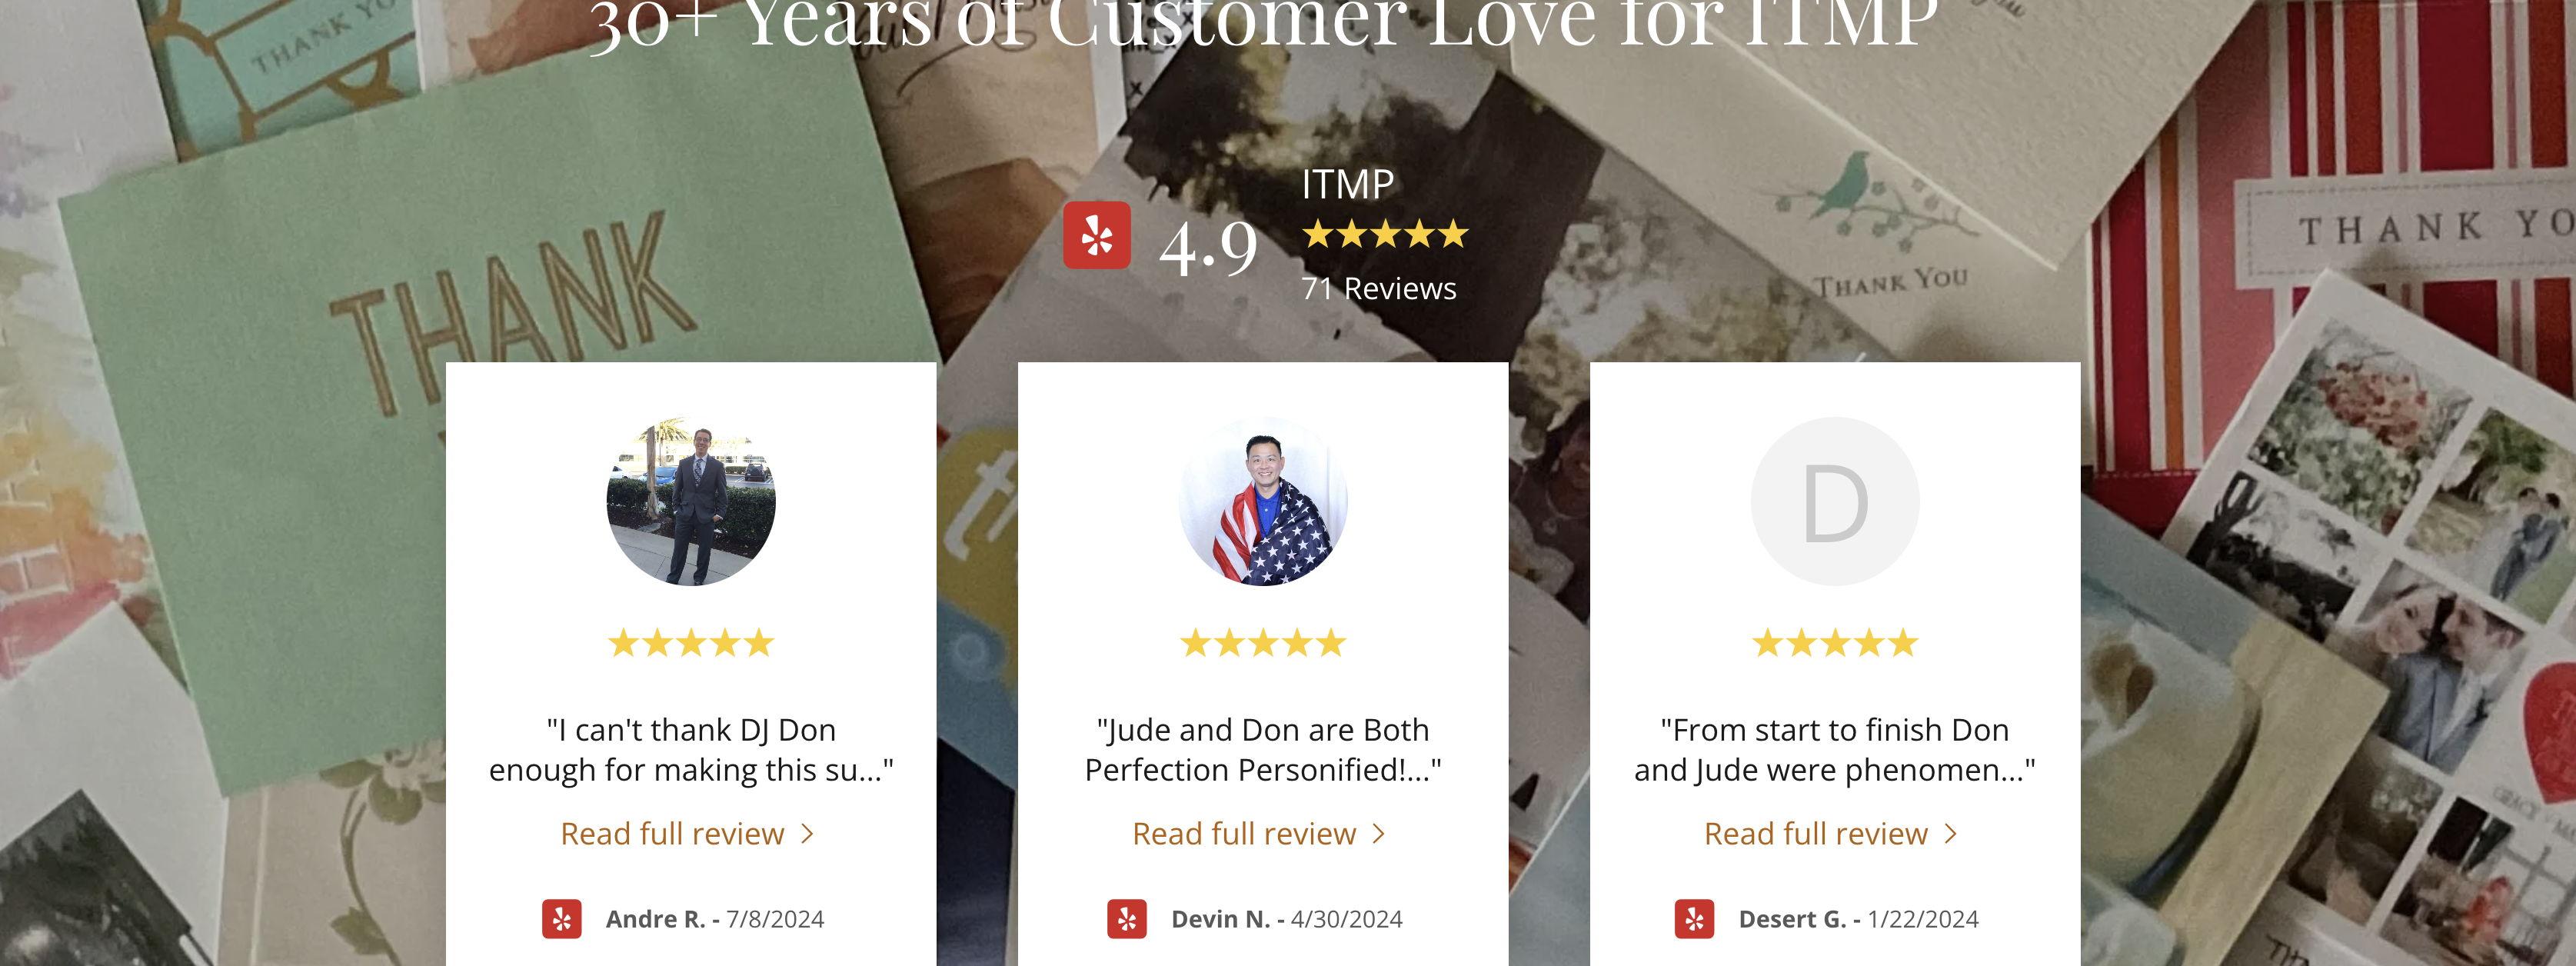This screenshot has width=2576, height=966.
Task: Click the five-star rating on Devin's review
Action: pos(1263,643)
